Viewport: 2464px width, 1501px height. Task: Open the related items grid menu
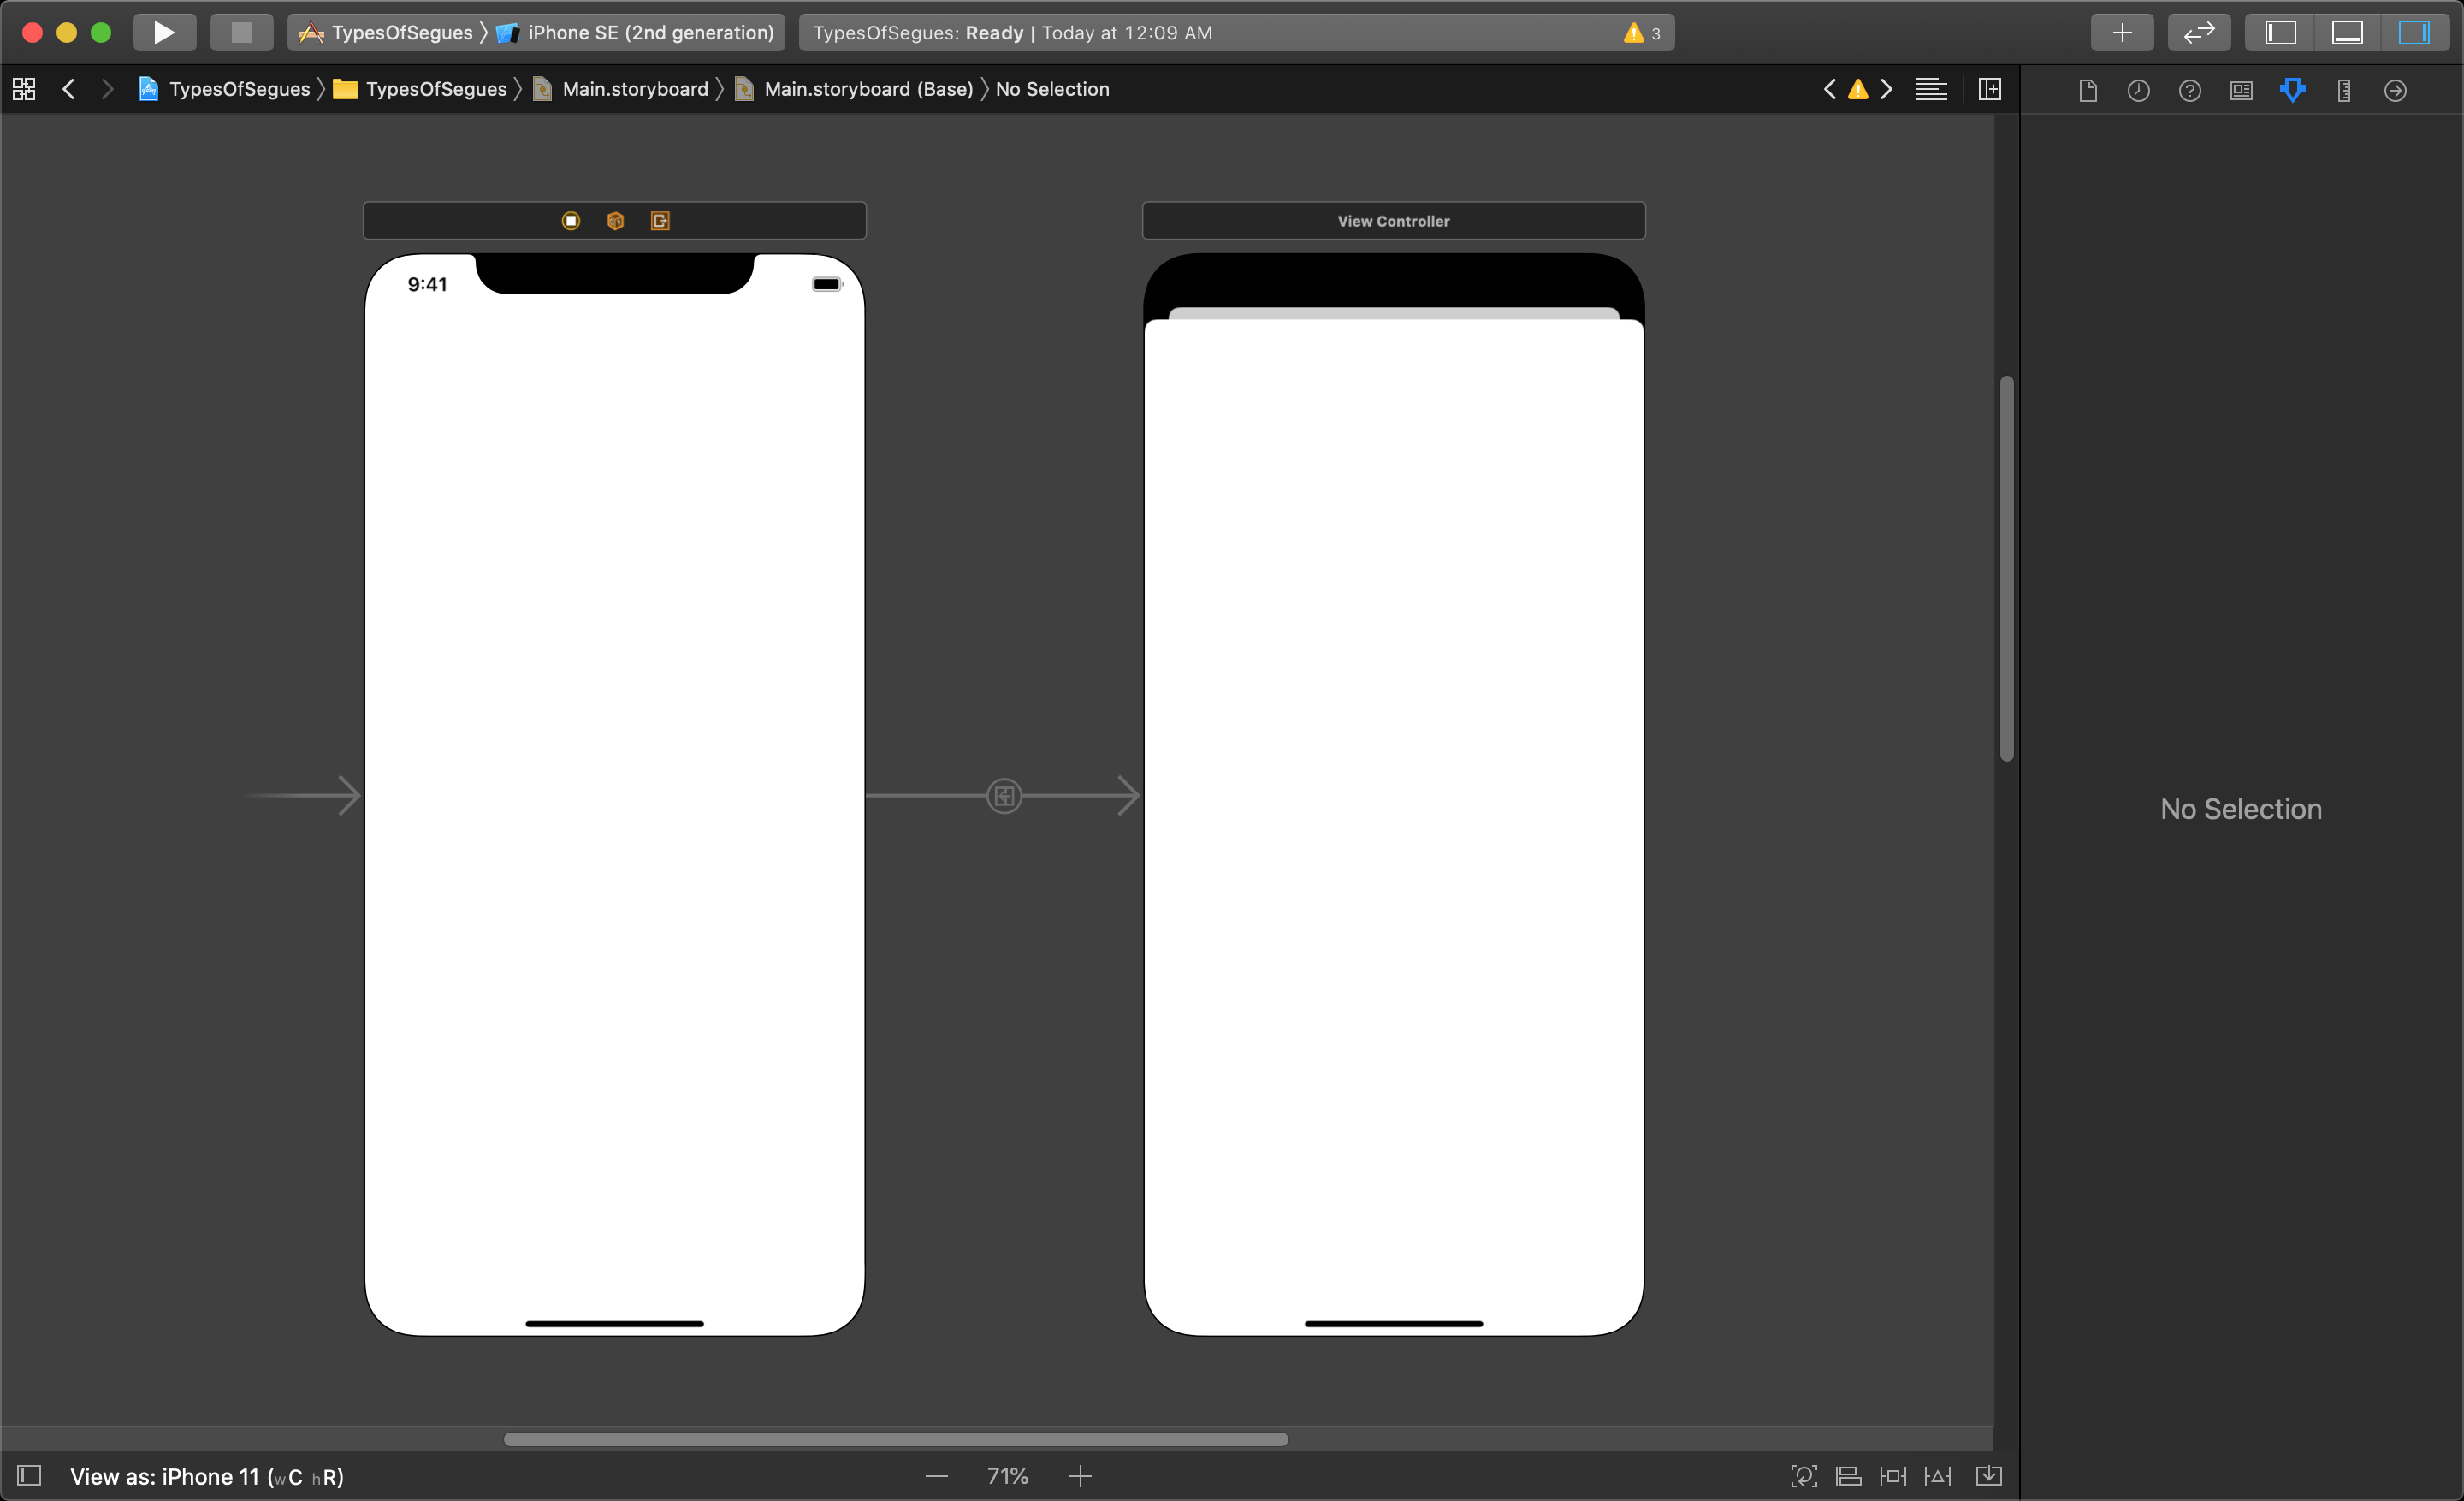(x=24, y=89)
